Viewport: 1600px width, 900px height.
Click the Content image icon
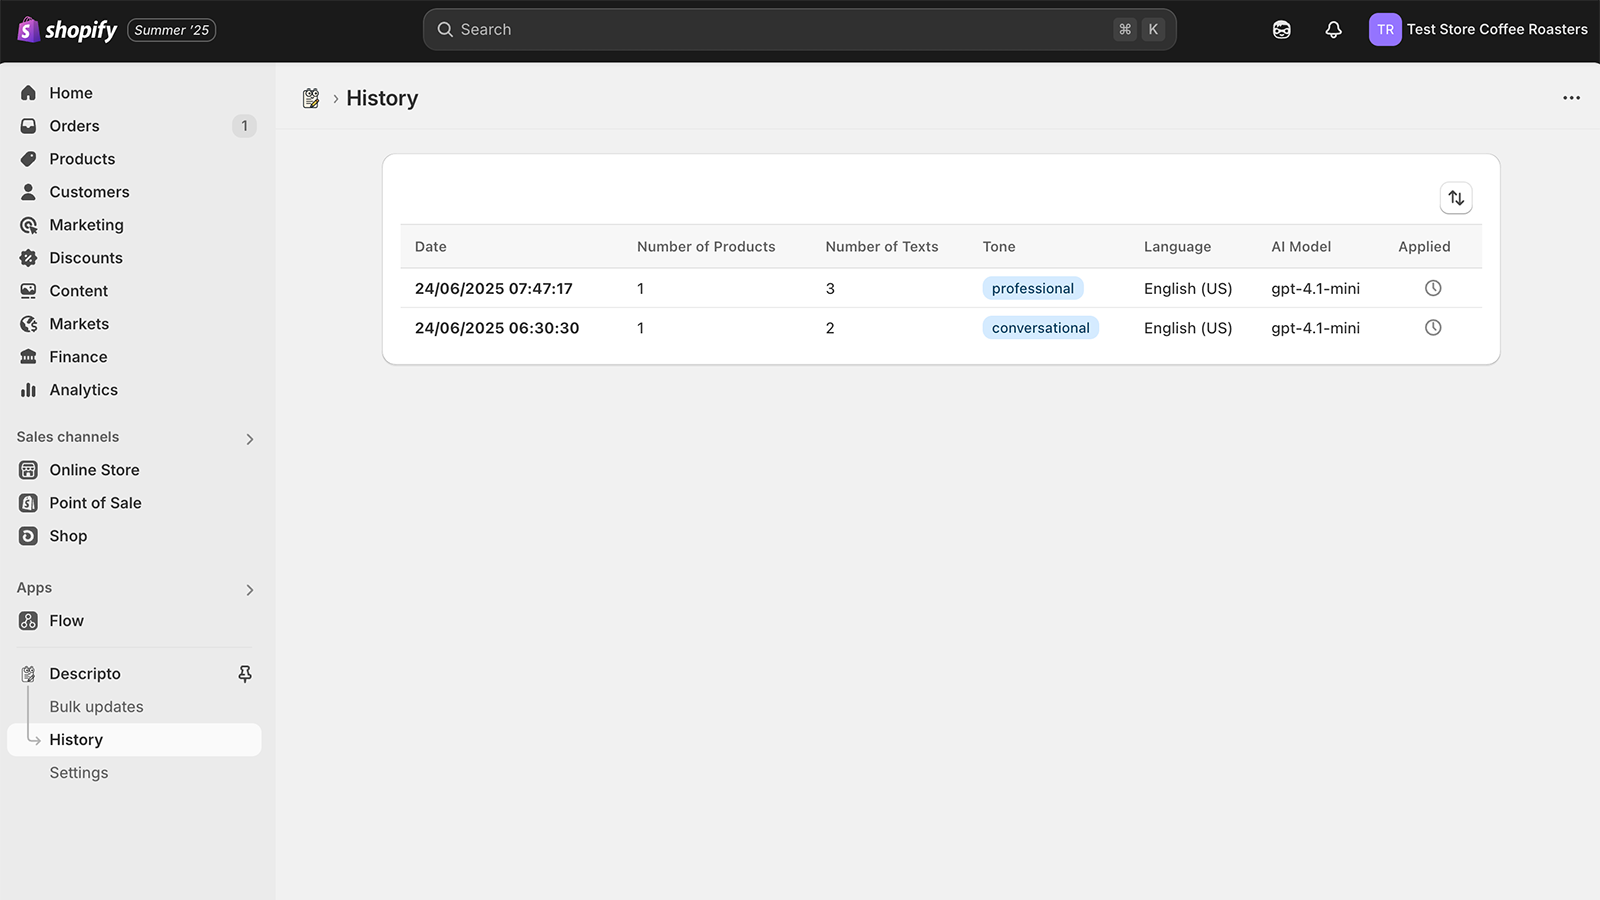click(28, 291)
